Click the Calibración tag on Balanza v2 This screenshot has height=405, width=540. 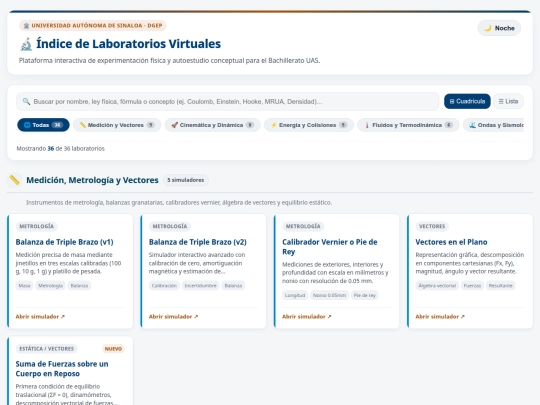(164, 285)
